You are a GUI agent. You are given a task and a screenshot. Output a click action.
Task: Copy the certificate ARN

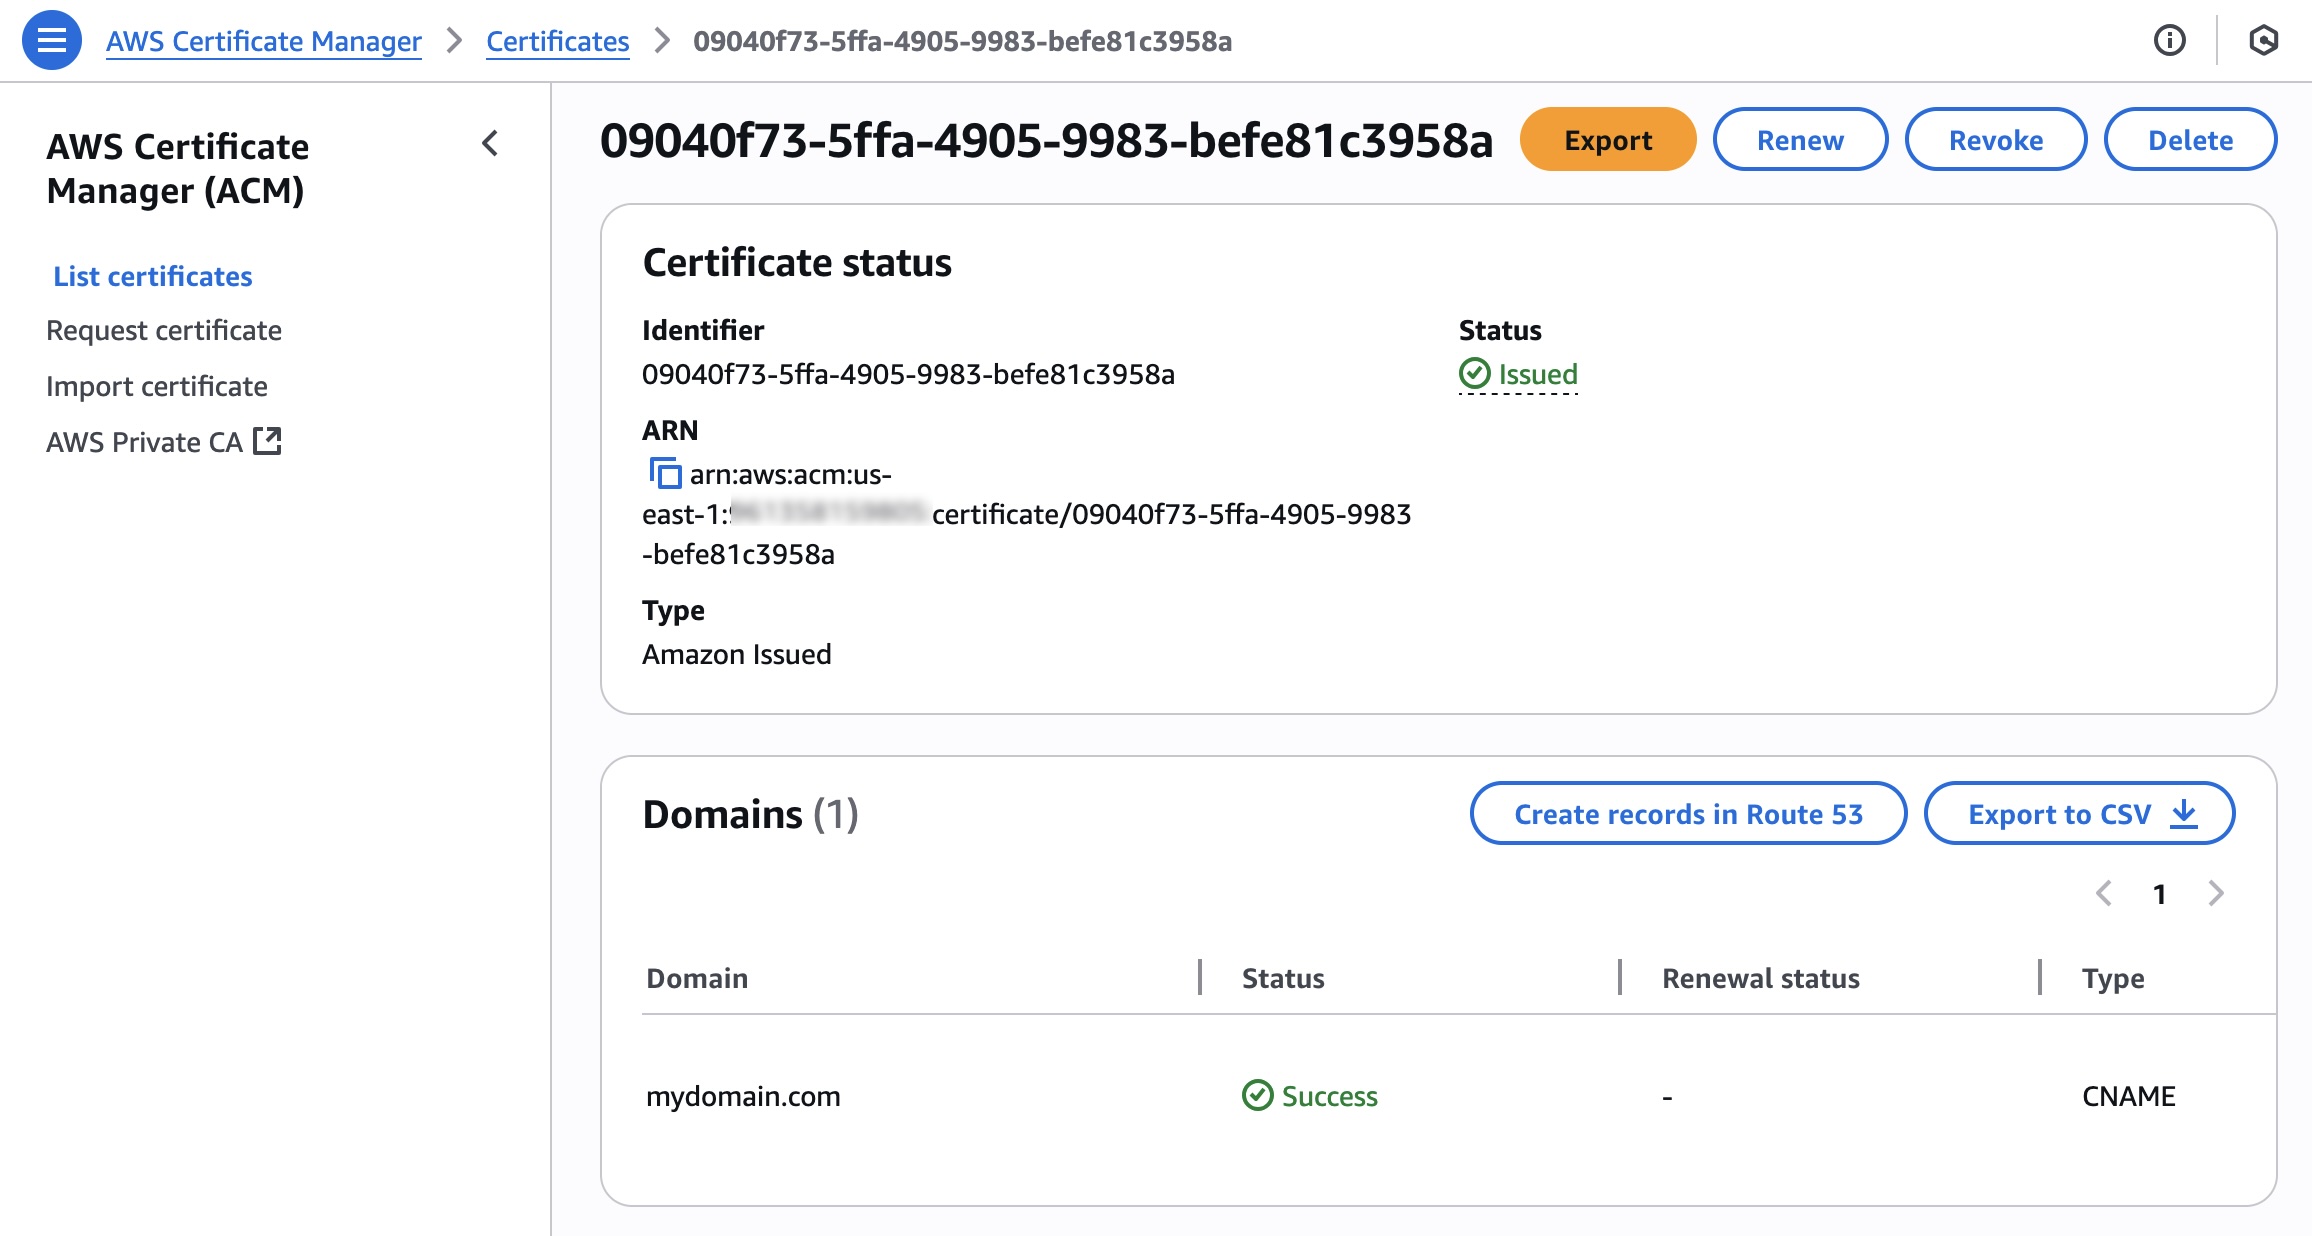coord(665,473)
